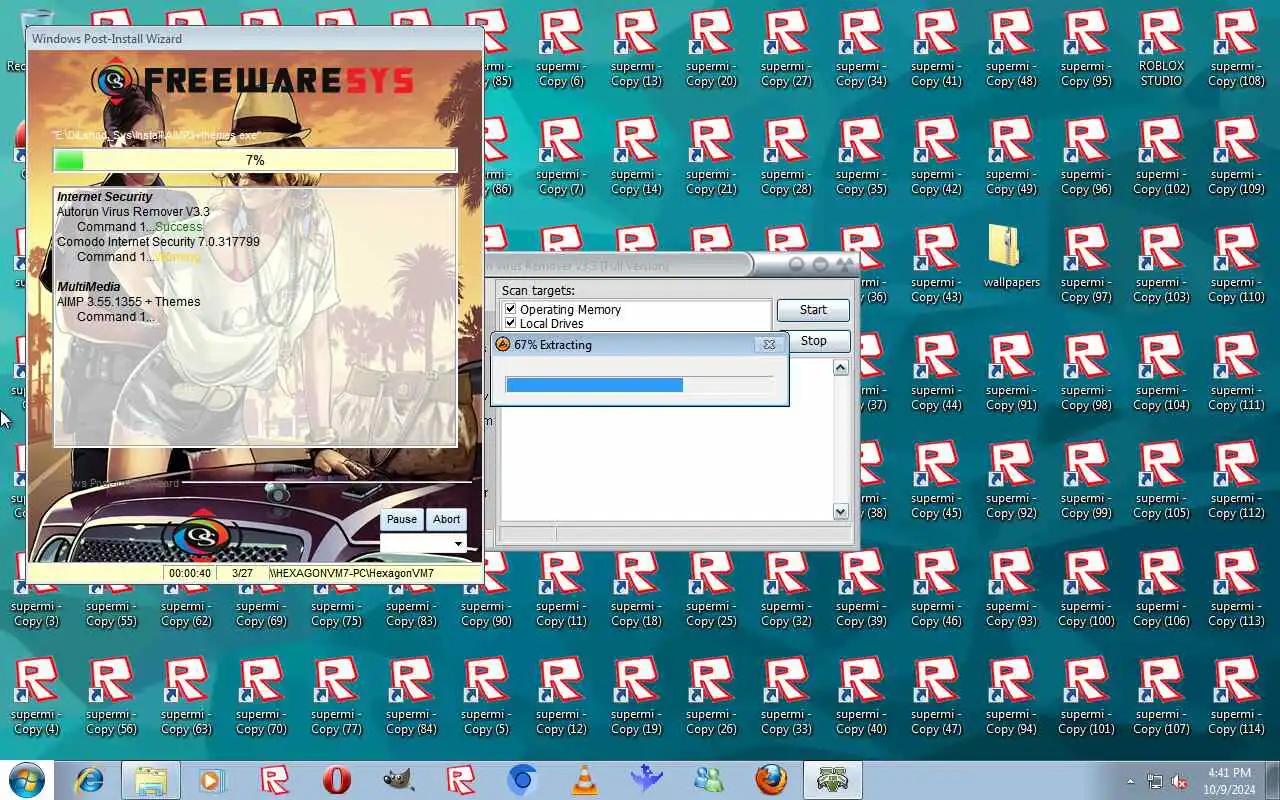Select desktop shortcut supermi - Copy (6)
The image size is (1280, 800).
(x=561, y=48)
